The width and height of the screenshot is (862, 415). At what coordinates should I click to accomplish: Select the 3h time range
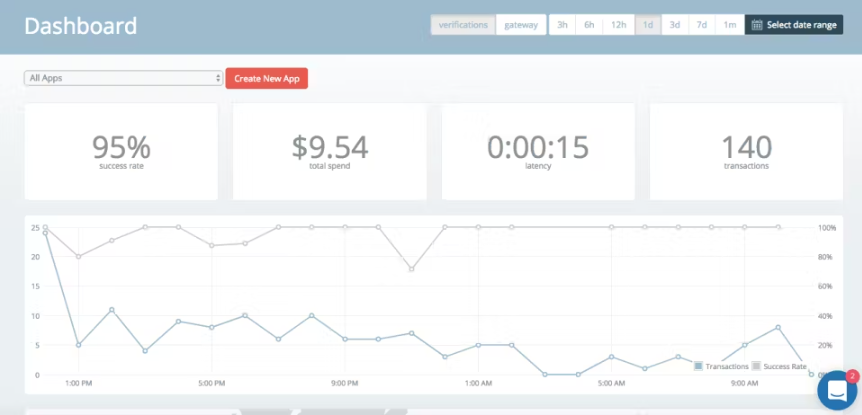pos(563,25)
